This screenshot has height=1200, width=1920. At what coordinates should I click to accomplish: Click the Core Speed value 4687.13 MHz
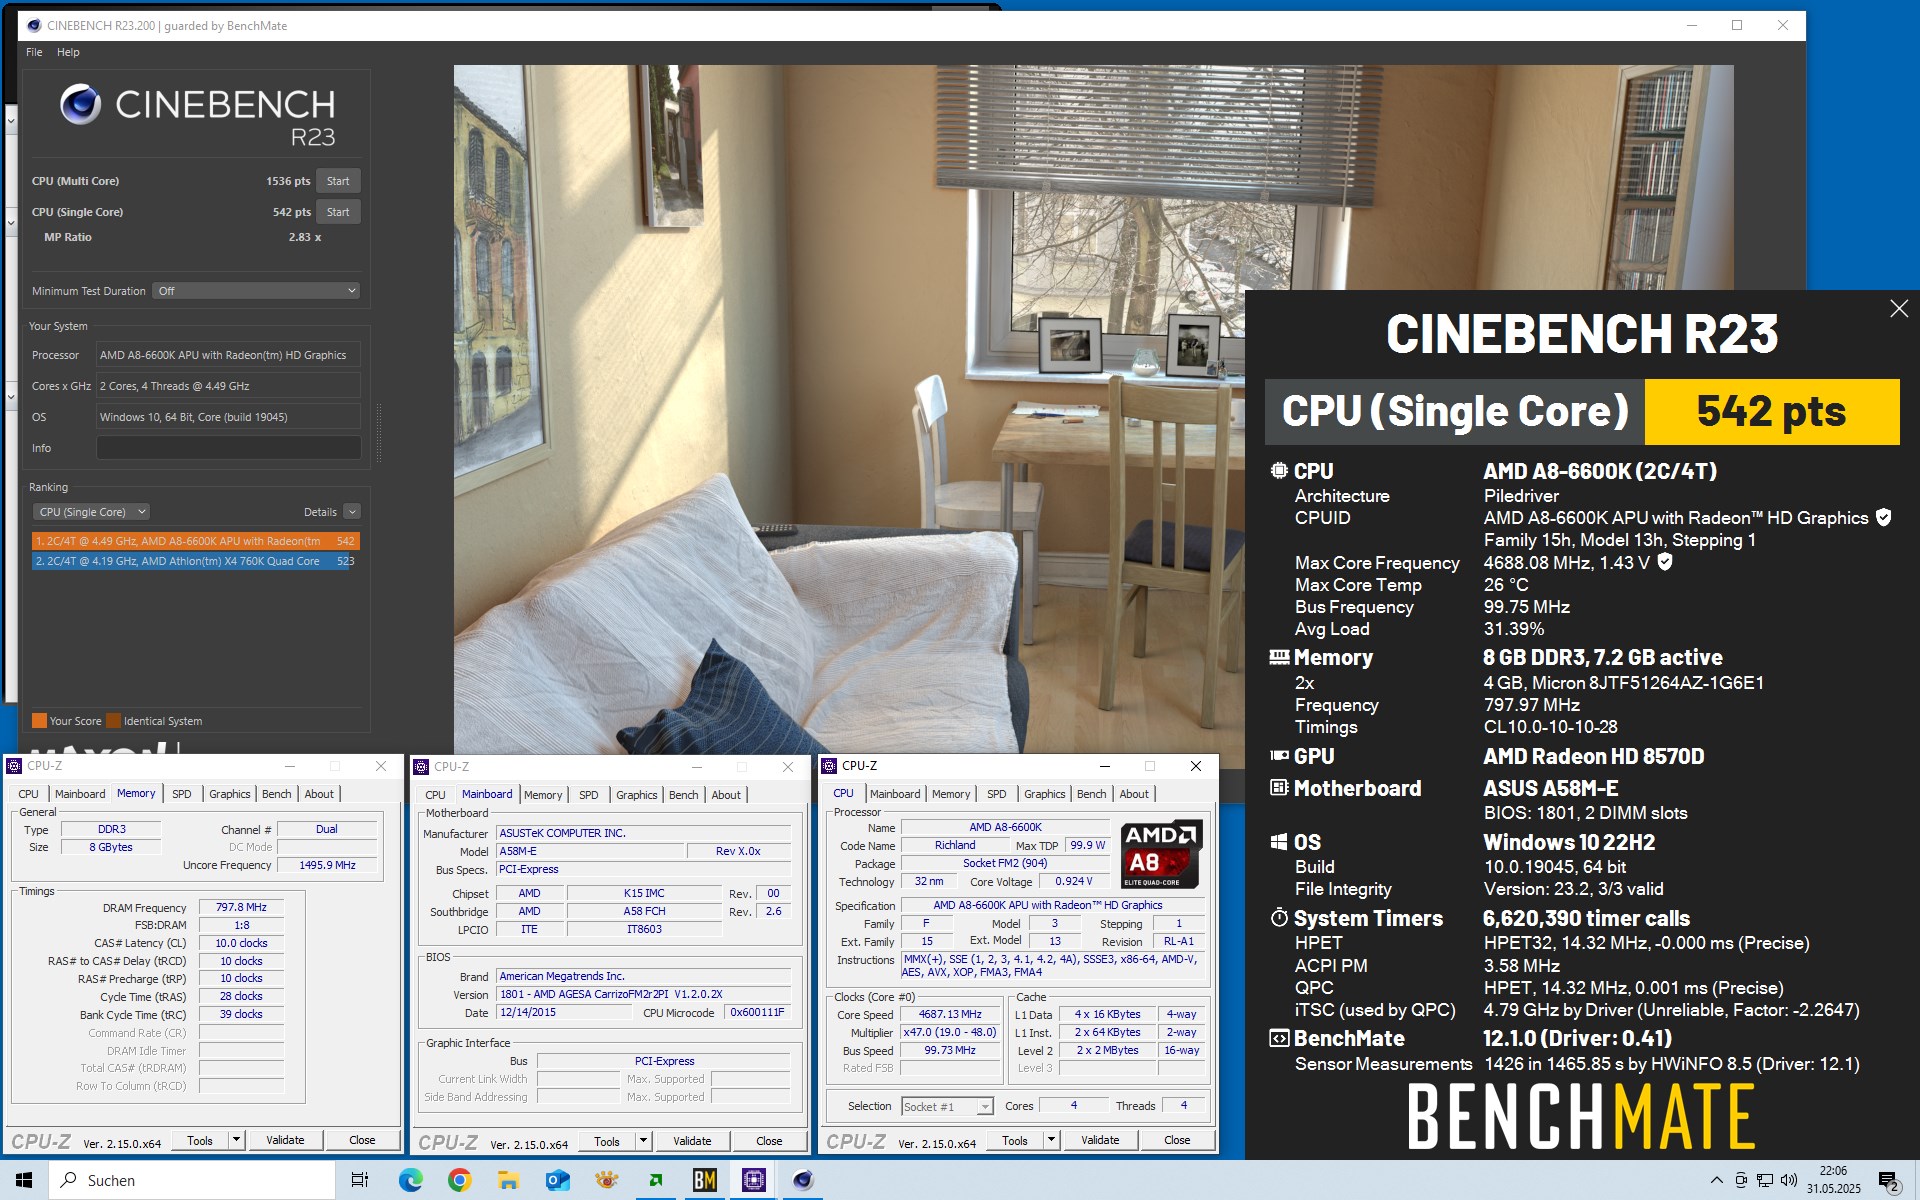(950, 1014)
